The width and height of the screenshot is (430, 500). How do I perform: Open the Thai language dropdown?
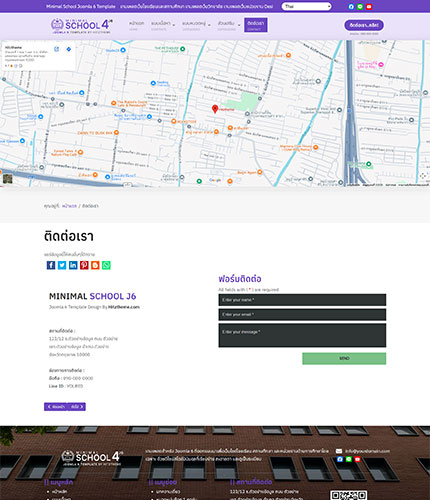point(306,6)
